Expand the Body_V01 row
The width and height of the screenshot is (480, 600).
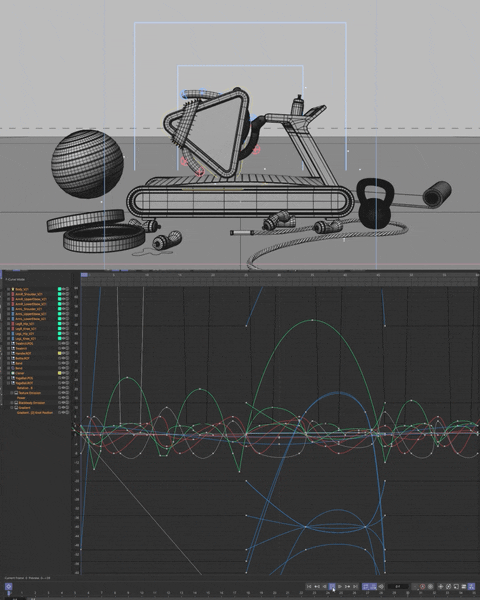tap(8, 289)
